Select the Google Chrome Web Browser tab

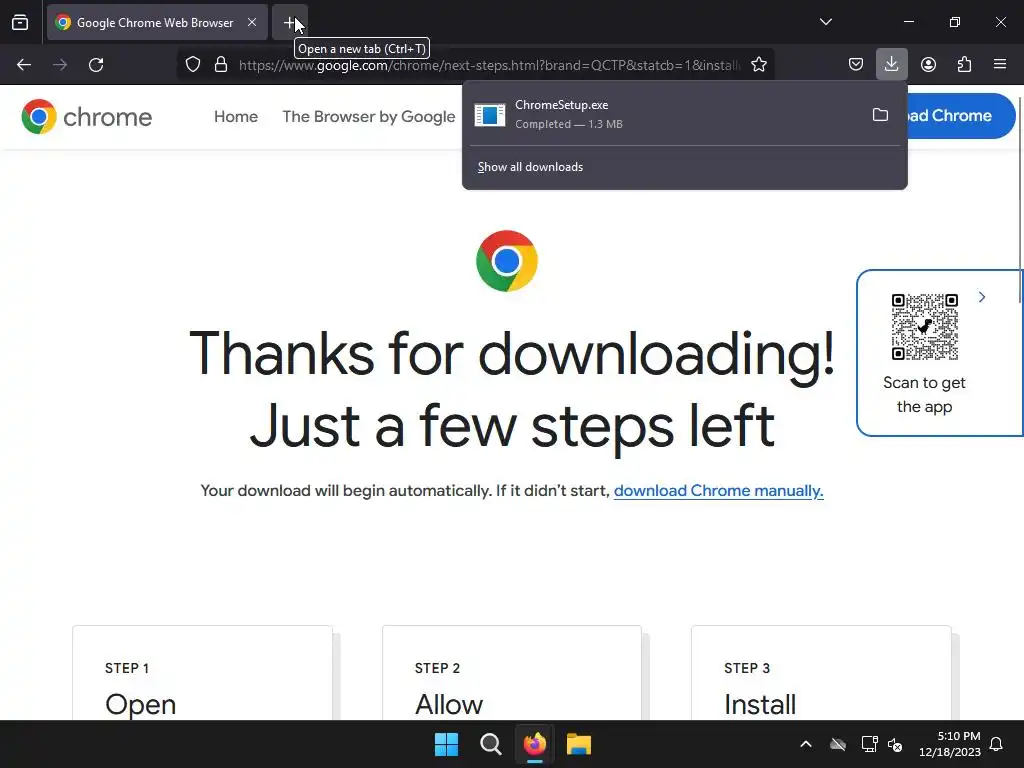tap(157, 23)
